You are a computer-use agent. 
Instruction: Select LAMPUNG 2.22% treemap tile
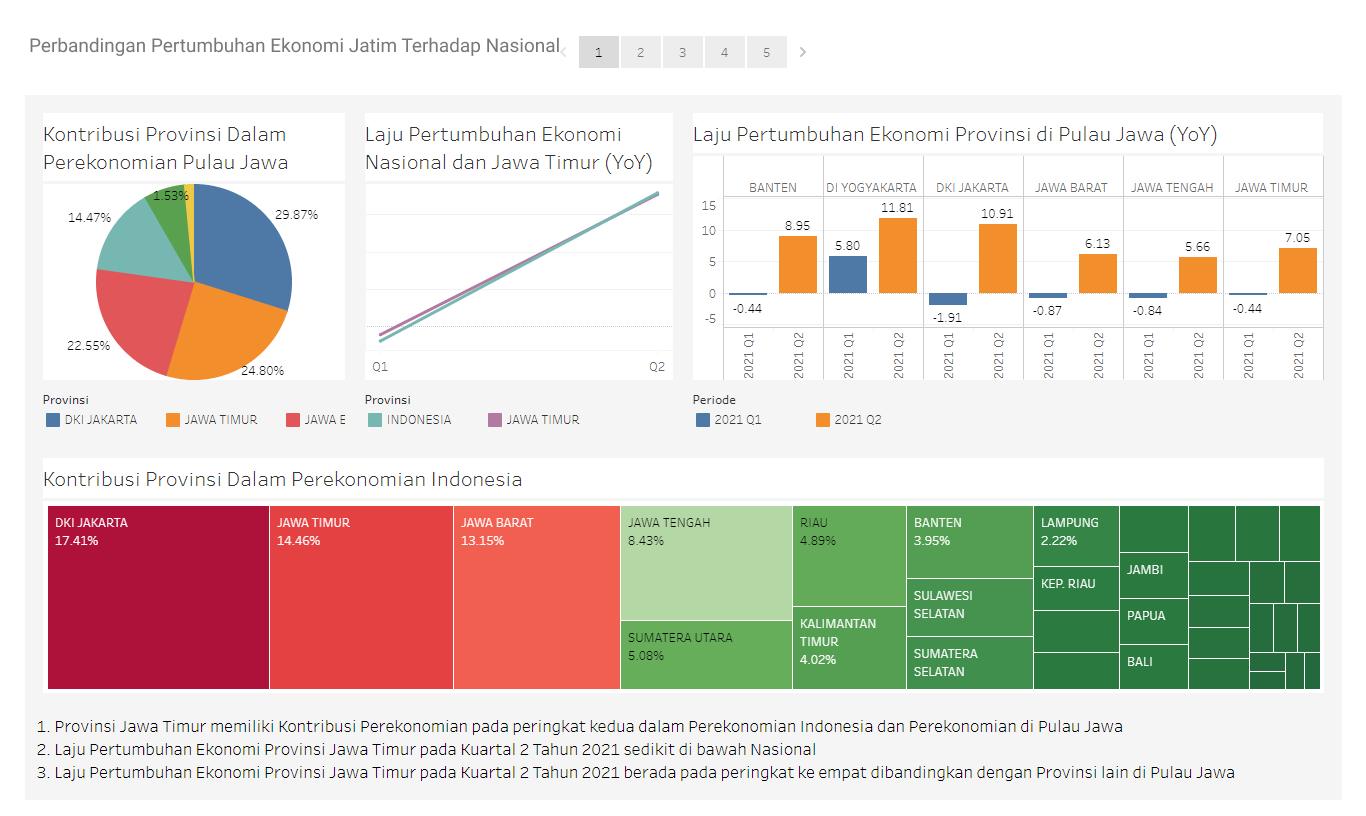coord(1076,536)
